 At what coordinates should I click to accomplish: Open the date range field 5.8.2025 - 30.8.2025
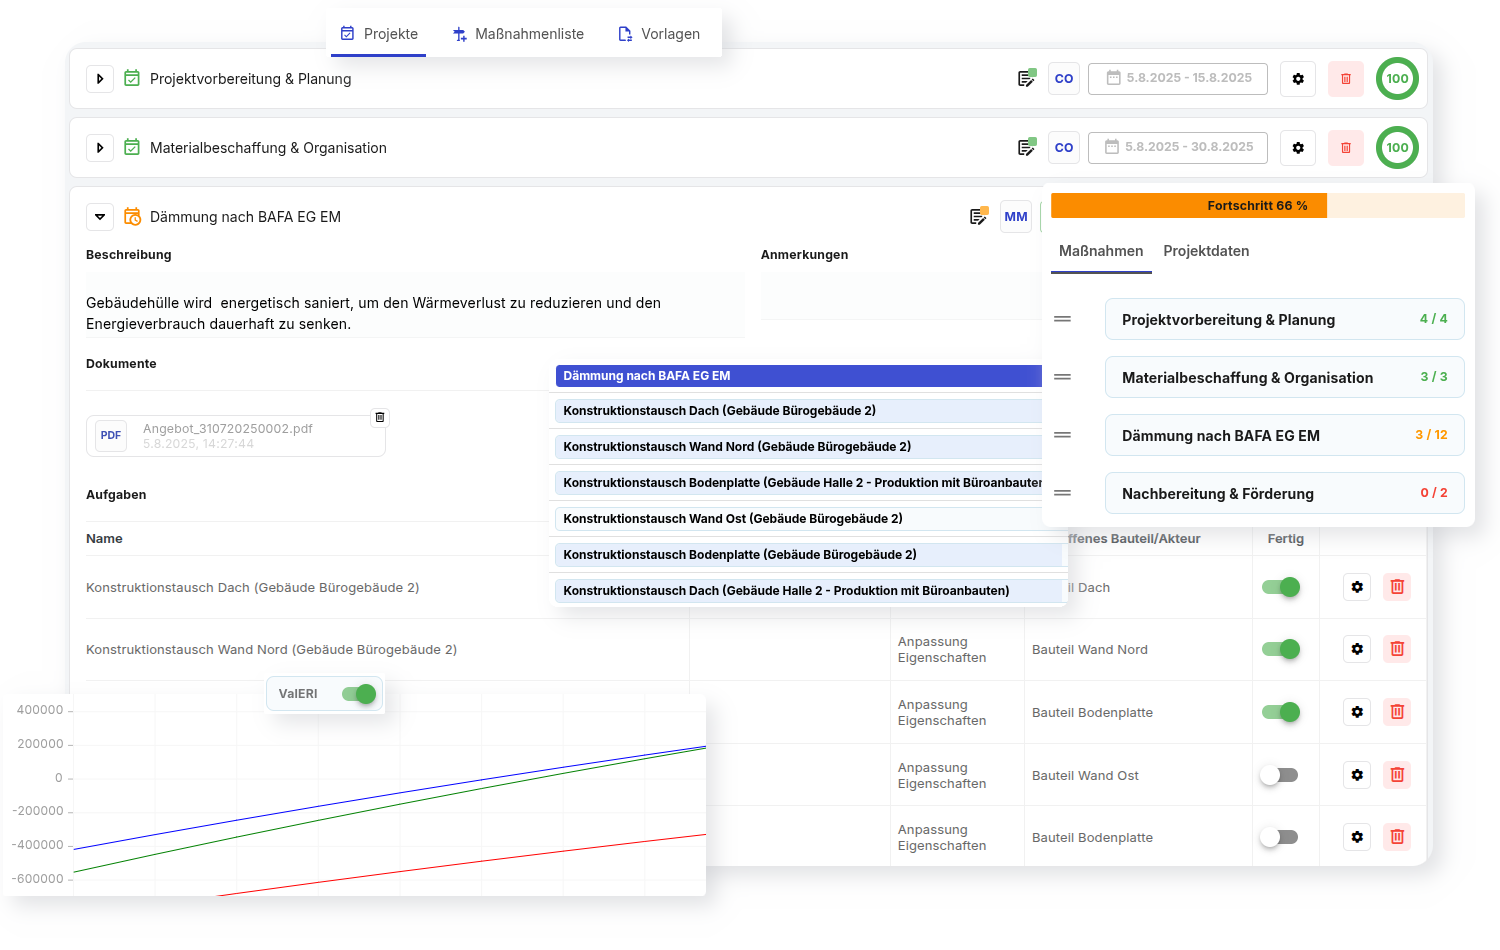(x=1178, y=147)
